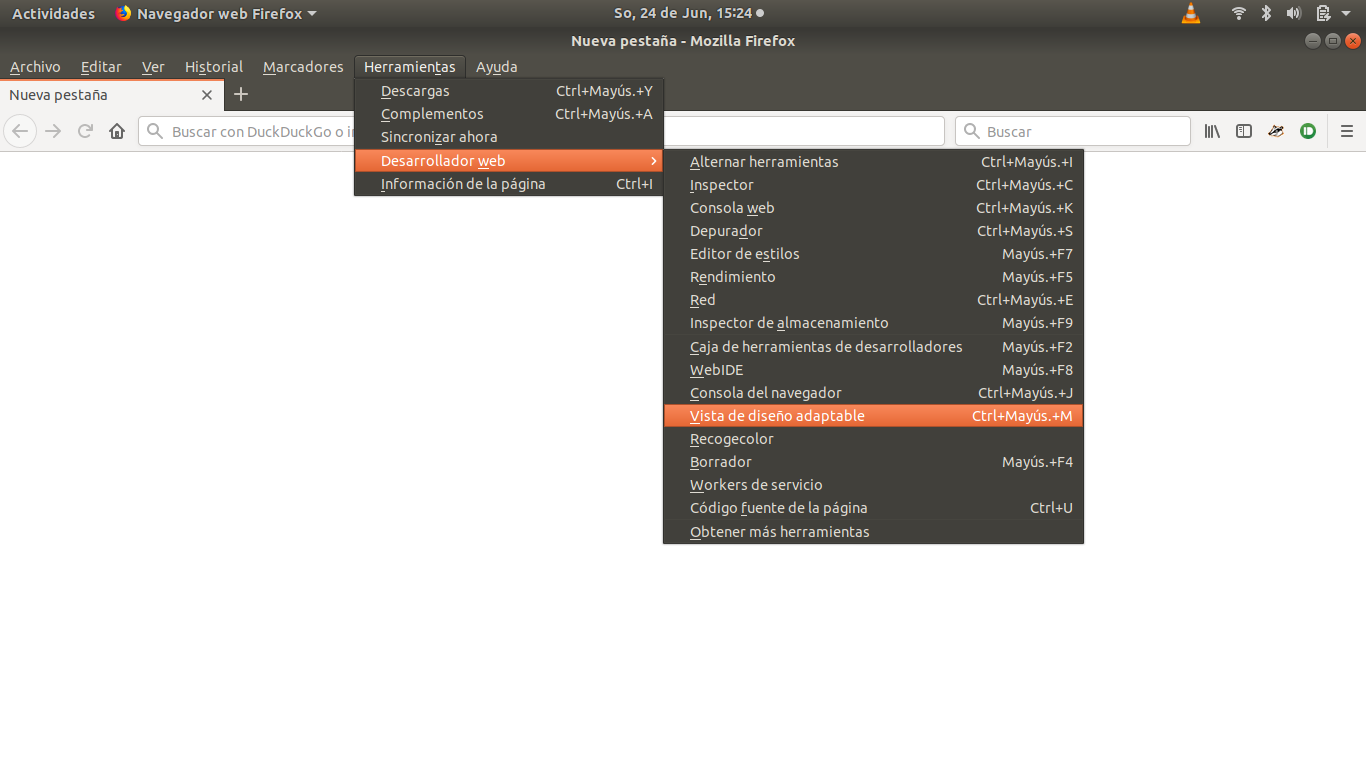Open the Firefox hamburger menu
1366x768 pixels.
click(x=1347, y=131)
